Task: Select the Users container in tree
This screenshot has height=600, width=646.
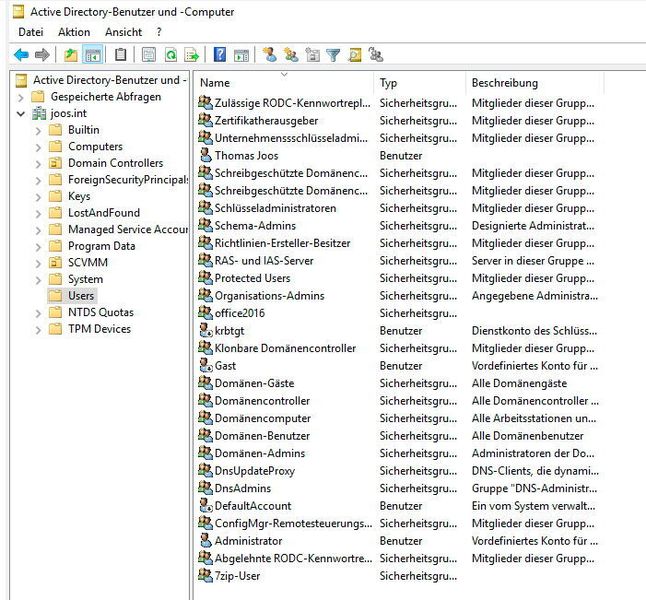Action: click(81, 295)
